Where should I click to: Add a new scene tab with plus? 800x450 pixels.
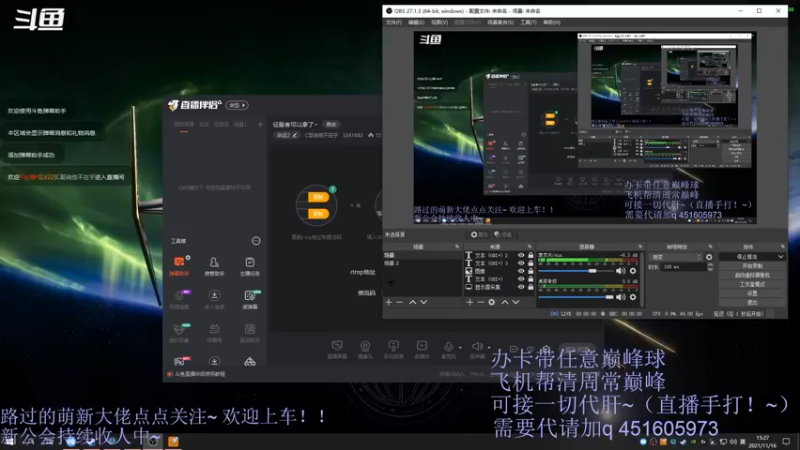click(260, 124)
